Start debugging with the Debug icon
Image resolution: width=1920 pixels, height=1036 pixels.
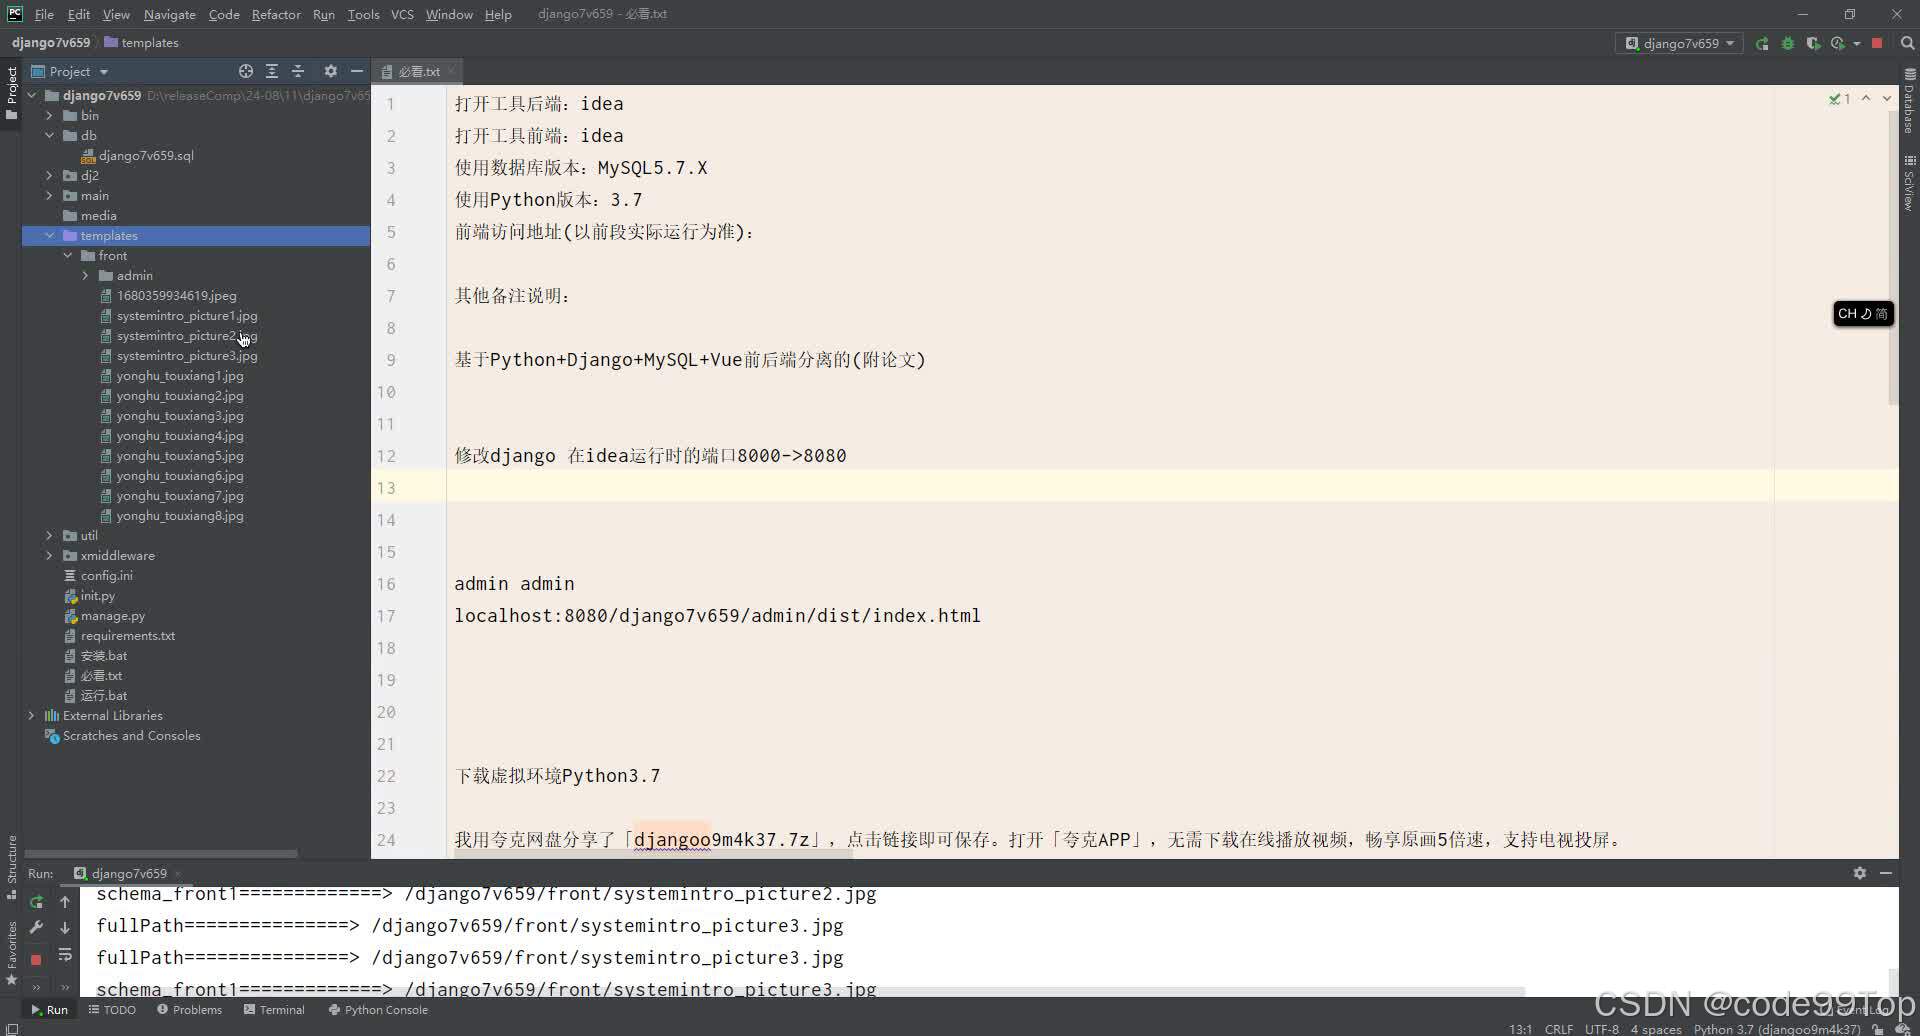pyautogui.click(x=1788, y=43)
